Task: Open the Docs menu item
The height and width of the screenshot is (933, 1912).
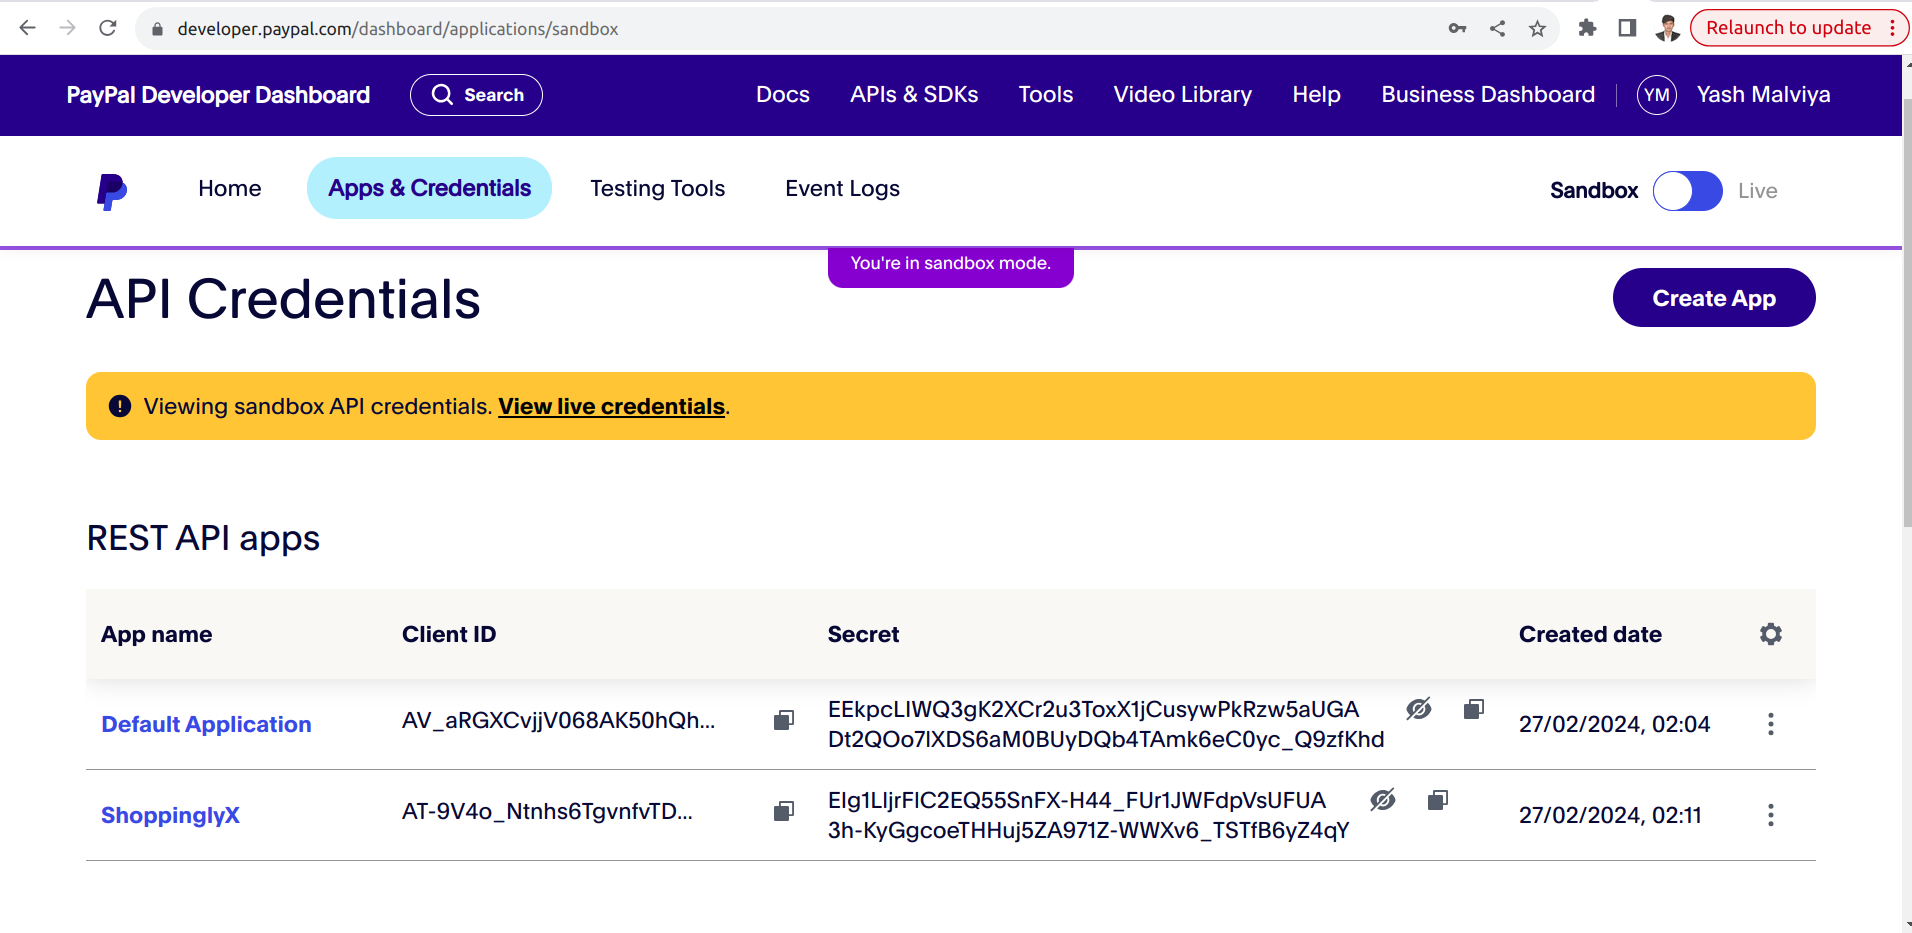Action: [x=782, y=94]
